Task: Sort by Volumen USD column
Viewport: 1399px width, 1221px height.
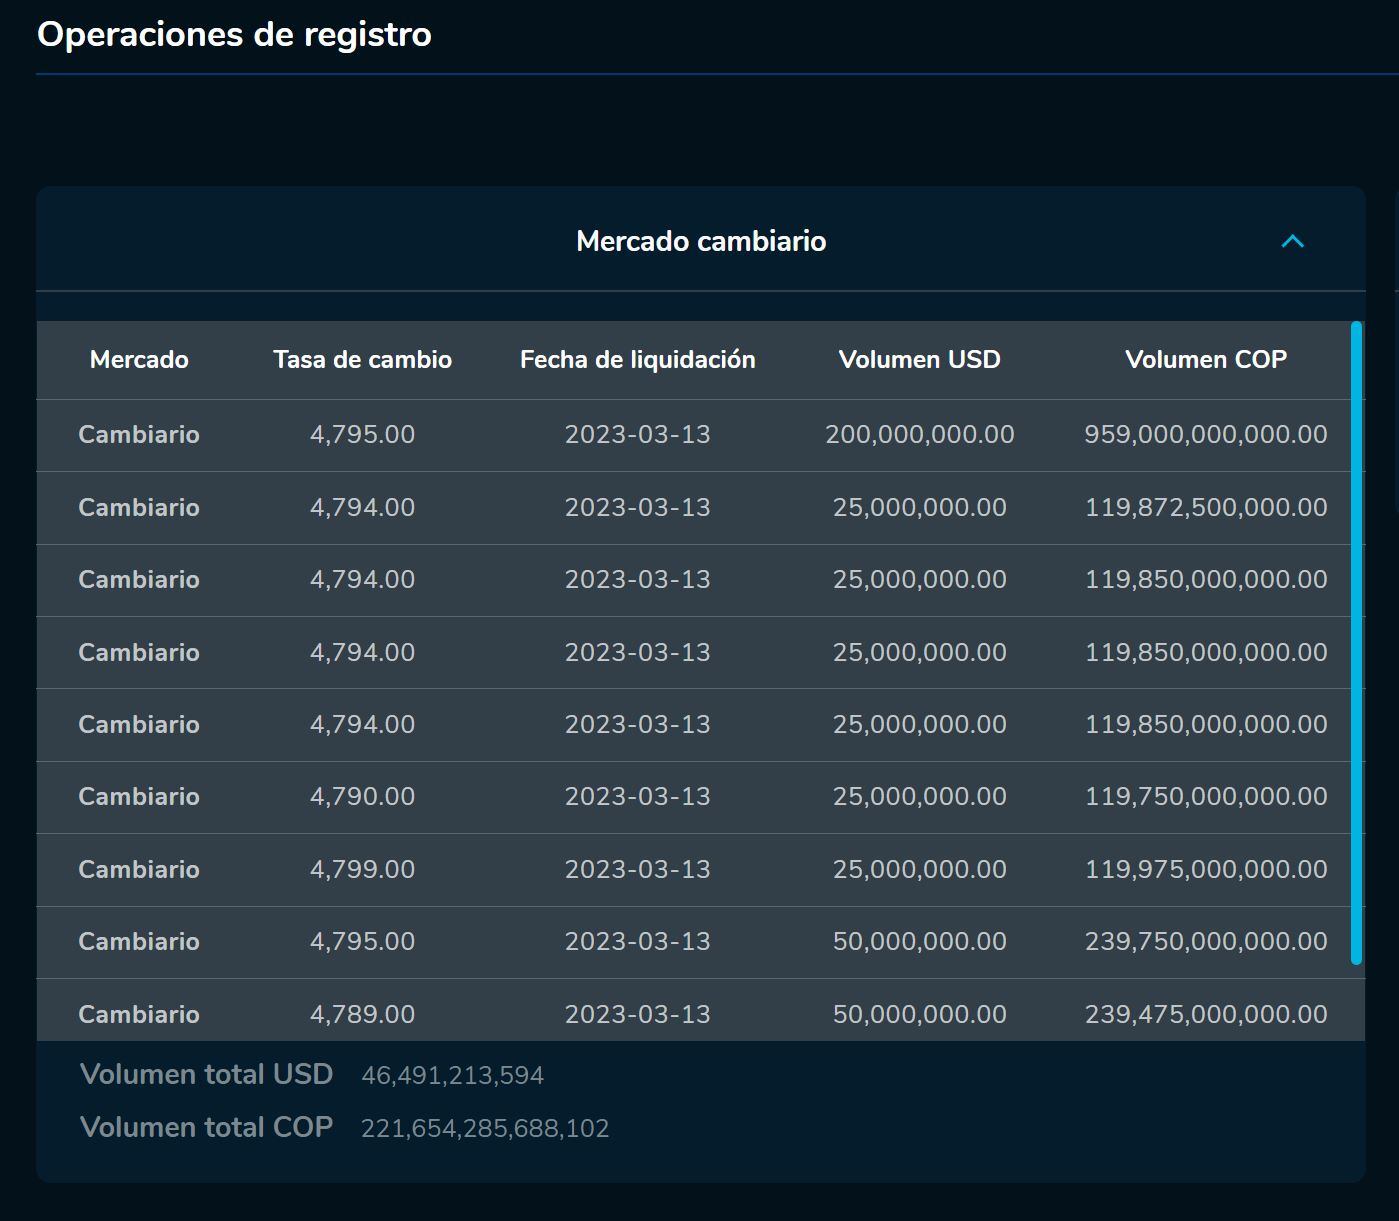Action: [x=919, y=360]
